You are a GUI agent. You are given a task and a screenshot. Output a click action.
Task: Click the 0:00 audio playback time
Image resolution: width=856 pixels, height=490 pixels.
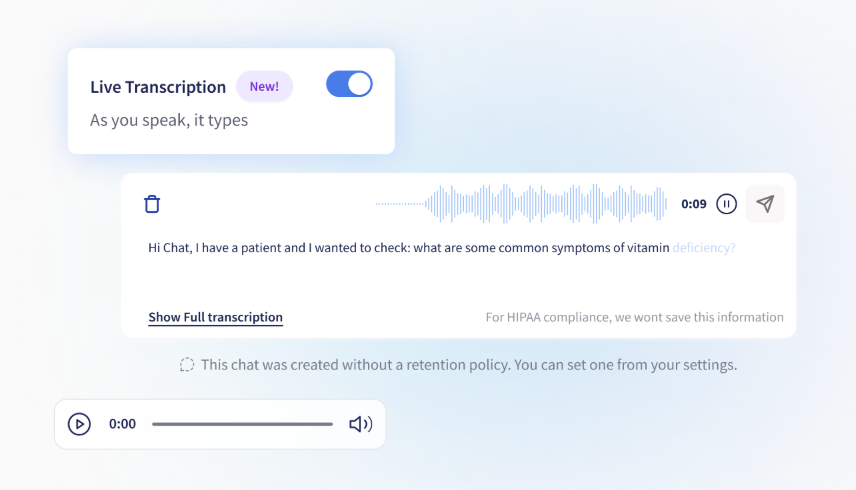coord(122,424)
